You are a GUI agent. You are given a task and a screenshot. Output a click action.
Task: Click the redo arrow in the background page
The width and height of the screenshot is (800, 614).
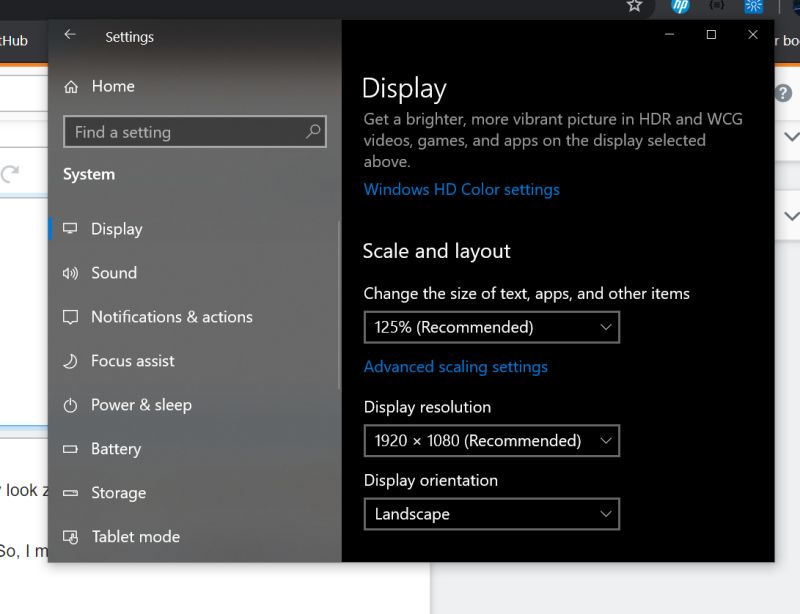10,174
